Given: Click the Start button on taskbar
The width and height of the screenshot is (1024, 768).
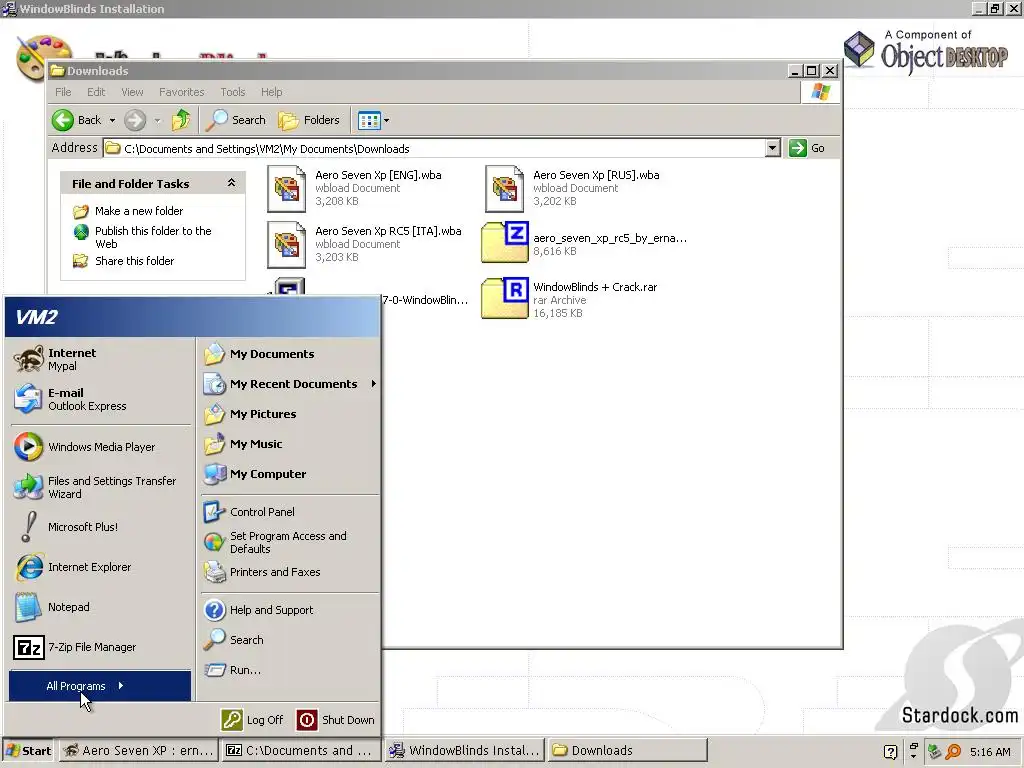Looking at the screenshot, I should [29, 751].
